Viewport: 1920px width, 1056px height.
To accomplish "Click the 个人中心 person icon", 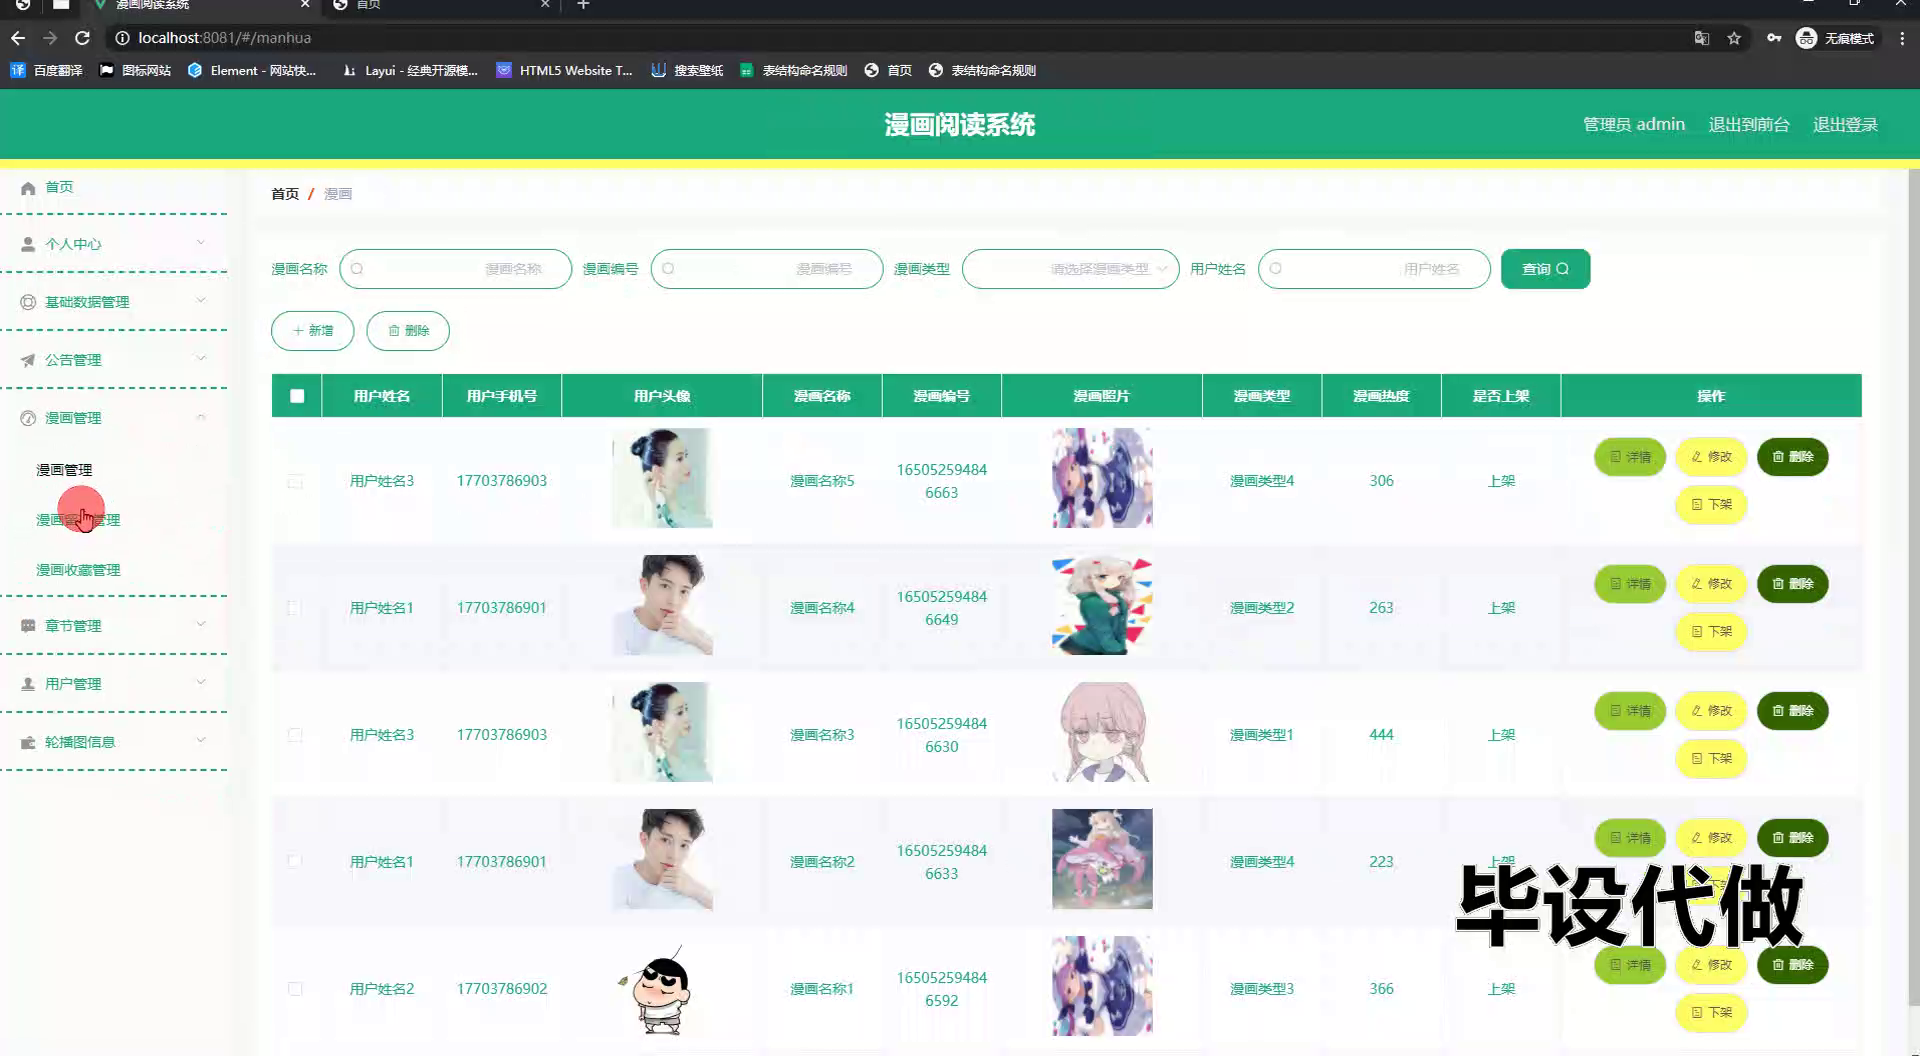I will pos(28,244).
